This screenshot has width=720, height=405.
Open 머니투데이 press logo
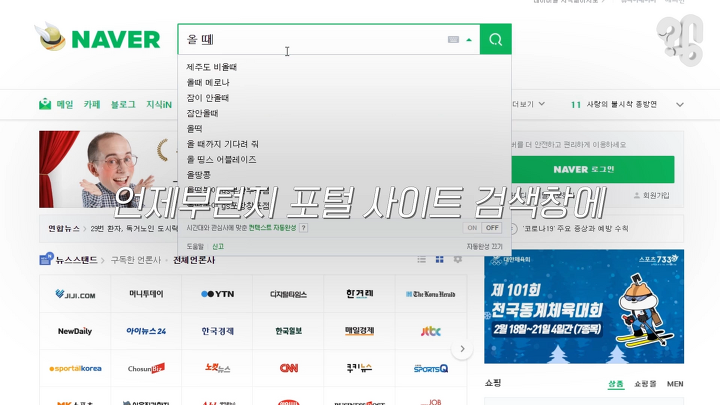[146, 294]
